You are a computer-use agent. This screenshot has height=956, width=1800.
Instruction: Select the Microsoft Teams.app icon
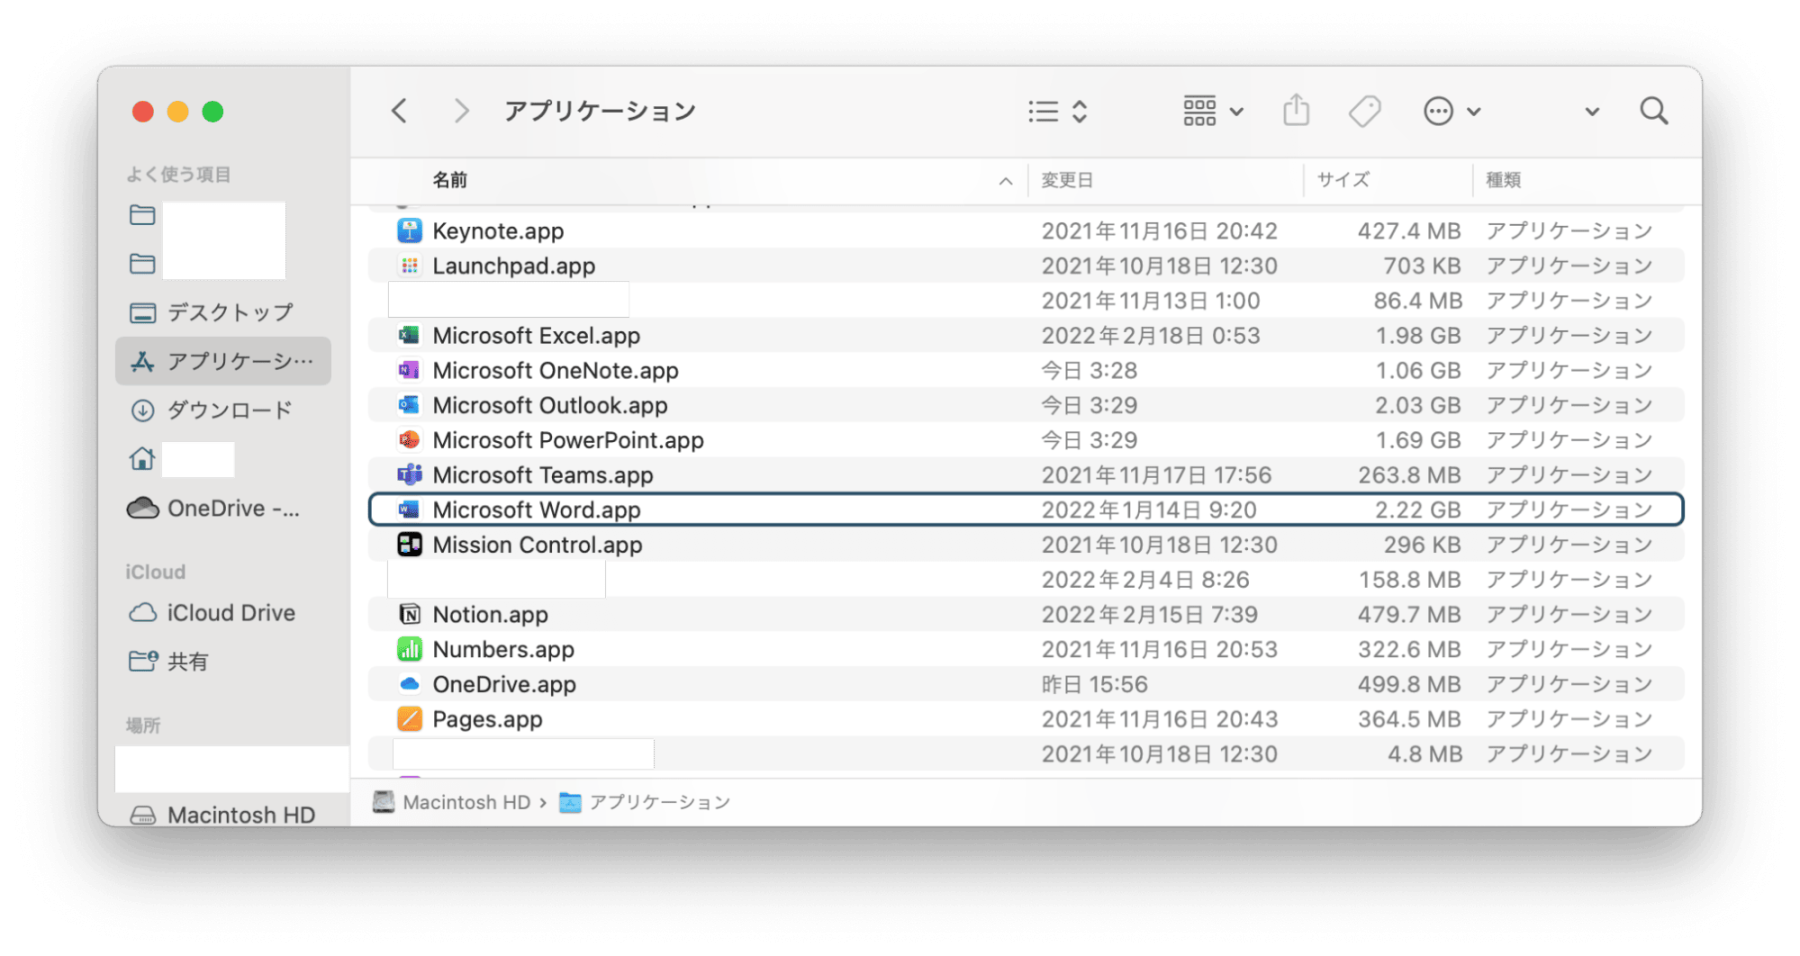[x=409, y=475]
